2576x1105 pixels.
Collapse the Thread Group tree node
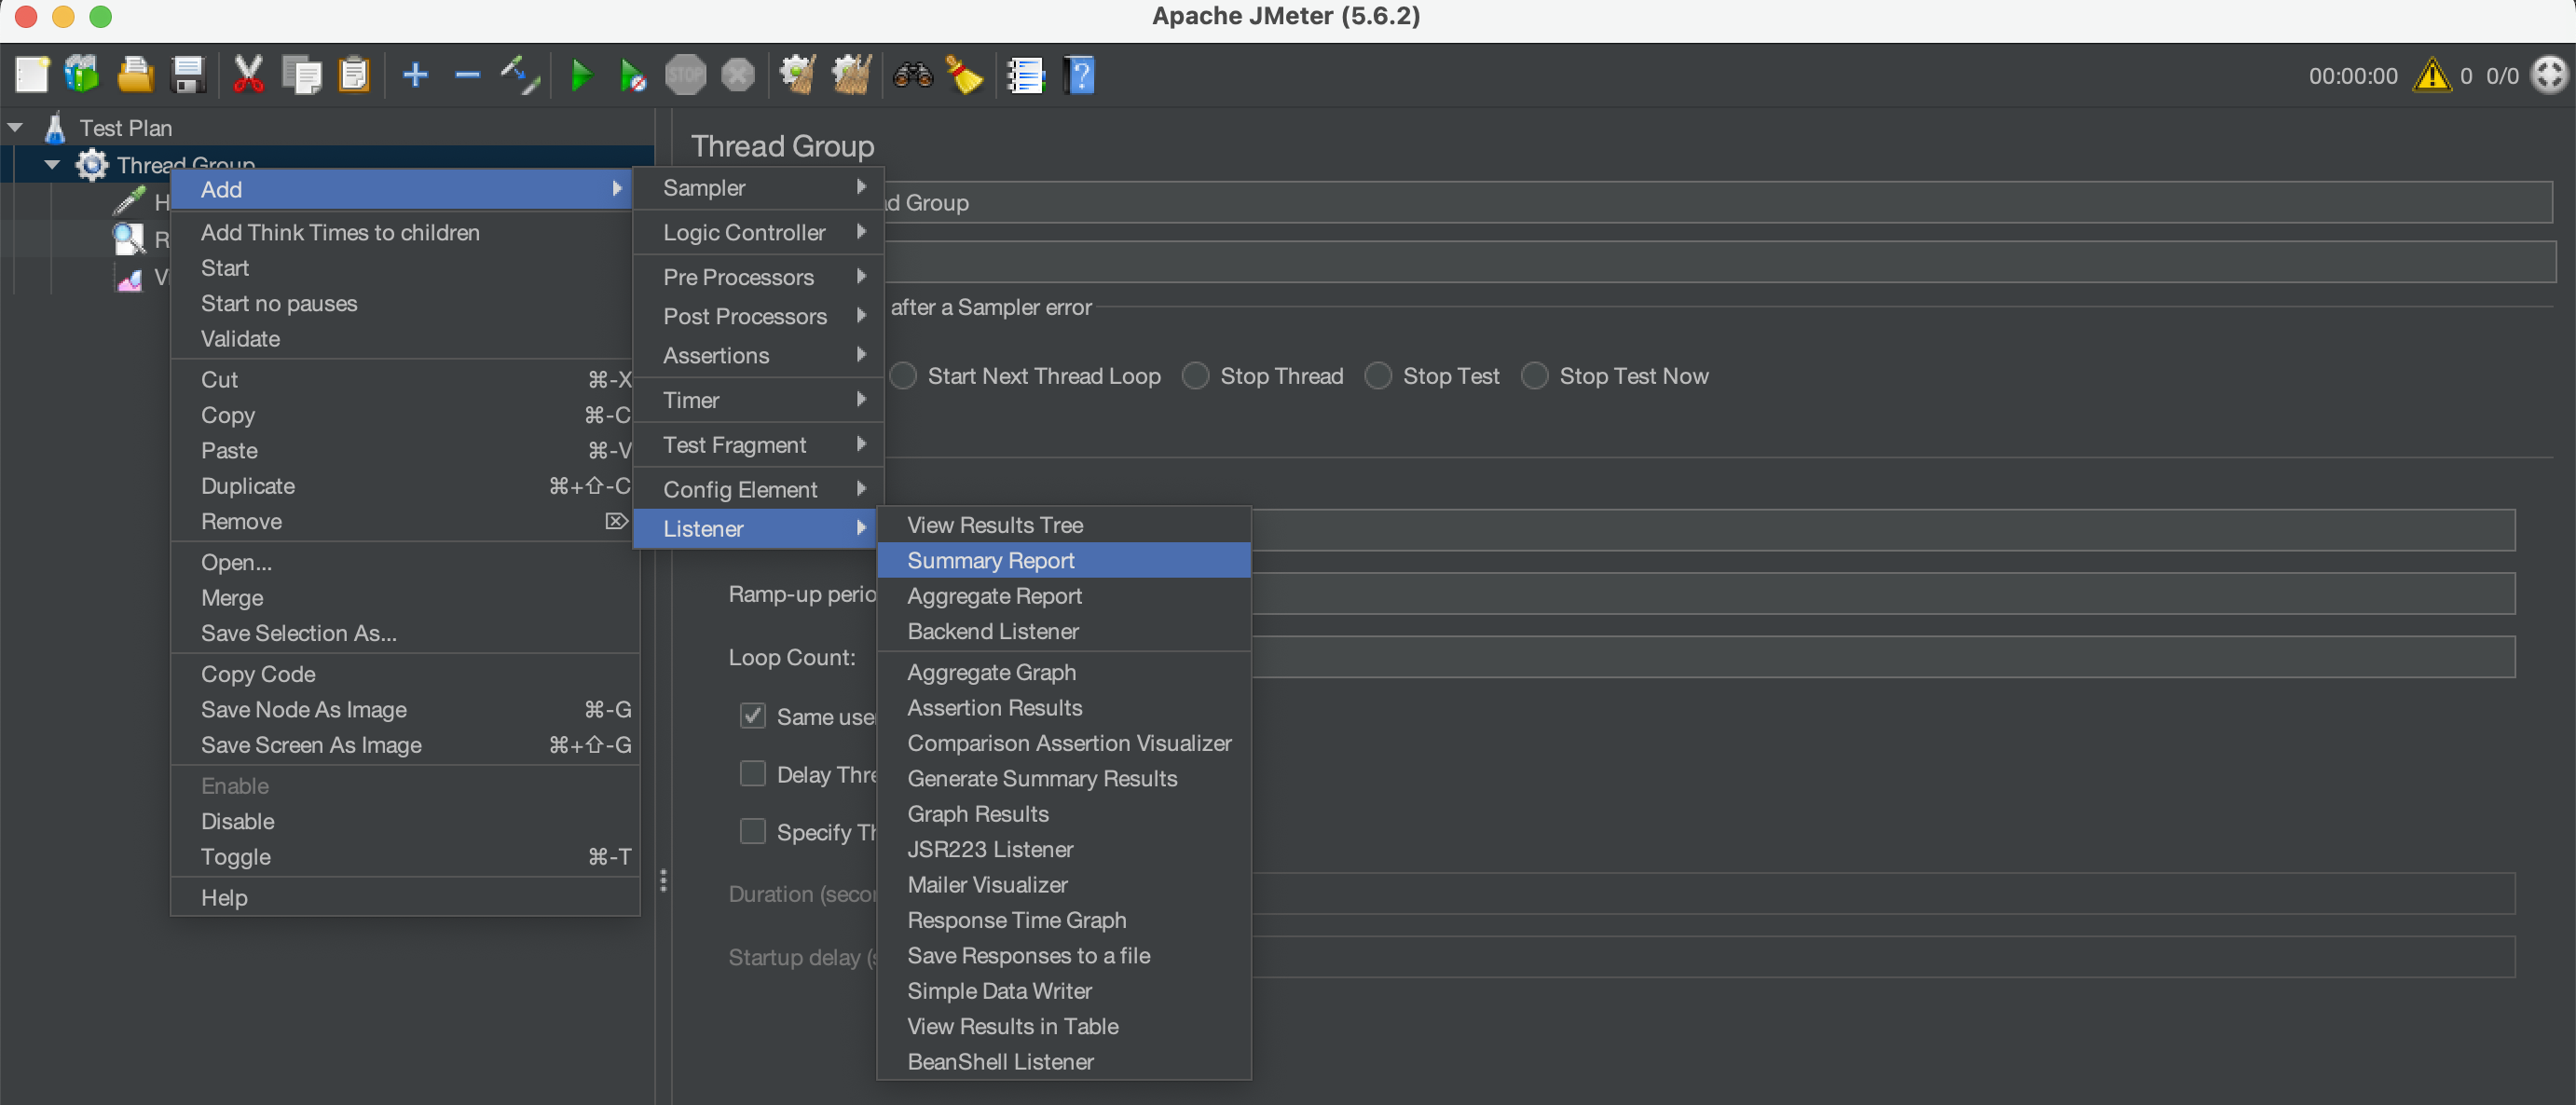53,165
